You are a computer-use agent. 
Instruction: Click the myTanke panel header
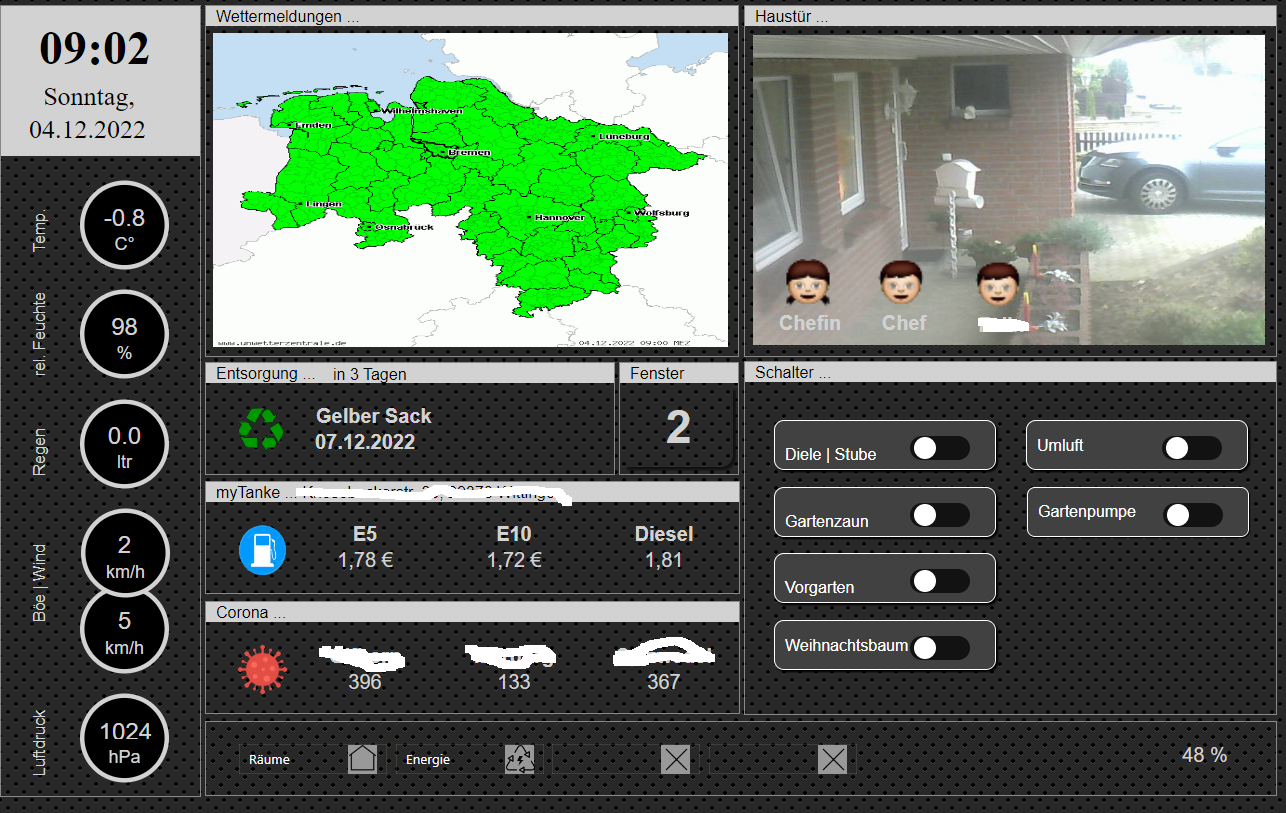pos(472,492)
